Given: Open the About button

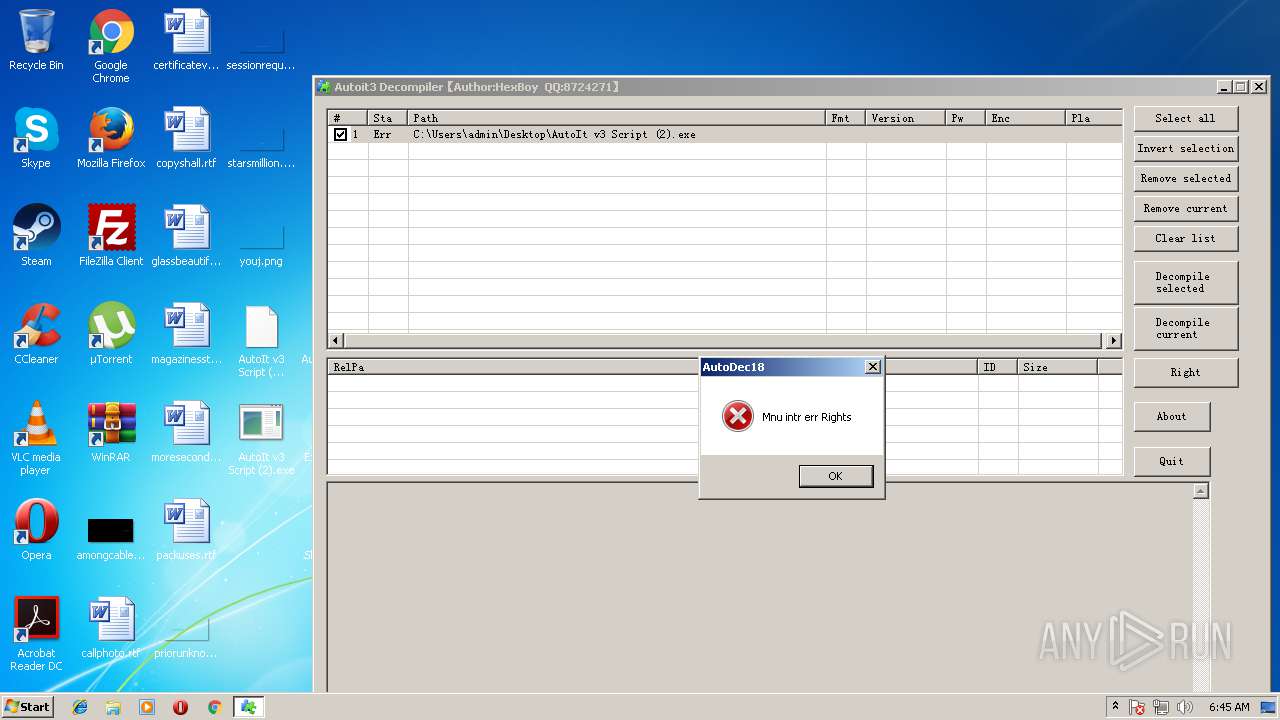Looking at the screenshot, I should (1171, 416).
